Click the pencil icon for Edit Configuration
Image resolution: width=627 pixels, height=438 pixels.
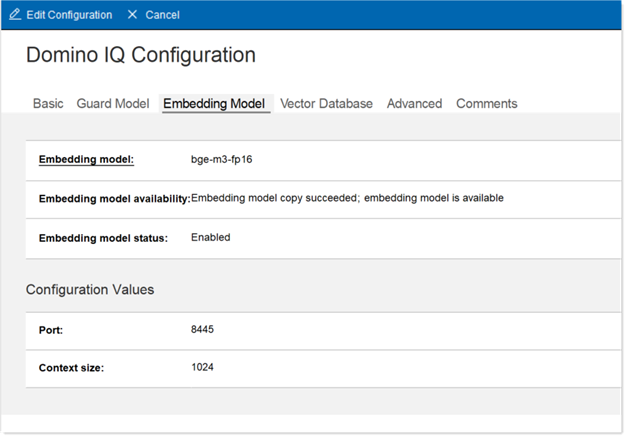[x=14, y=15]
